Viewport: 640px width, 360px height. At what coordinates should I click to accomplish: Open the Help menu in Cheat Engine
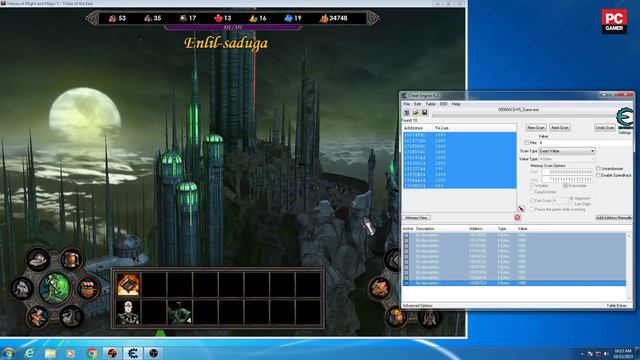(456, 104)
